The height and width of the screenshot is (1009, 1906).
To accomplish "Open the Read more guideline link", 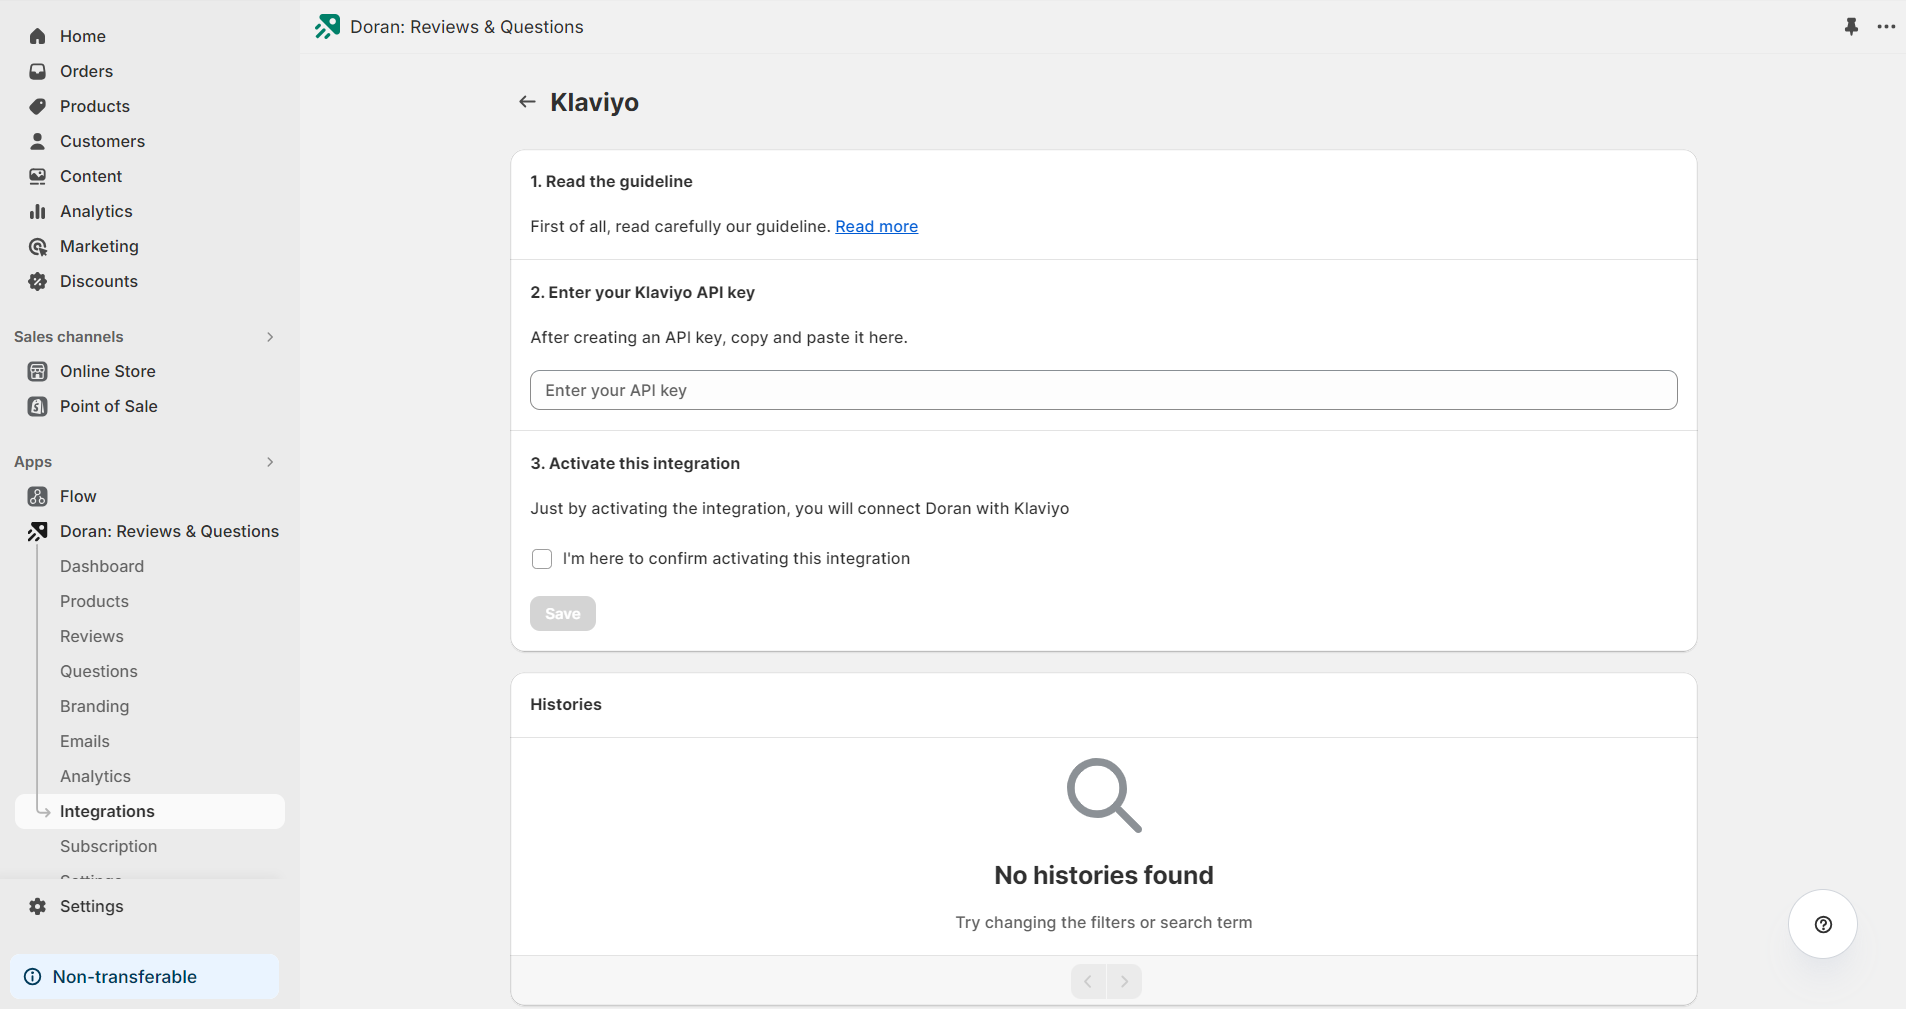I will click(876, 226).
